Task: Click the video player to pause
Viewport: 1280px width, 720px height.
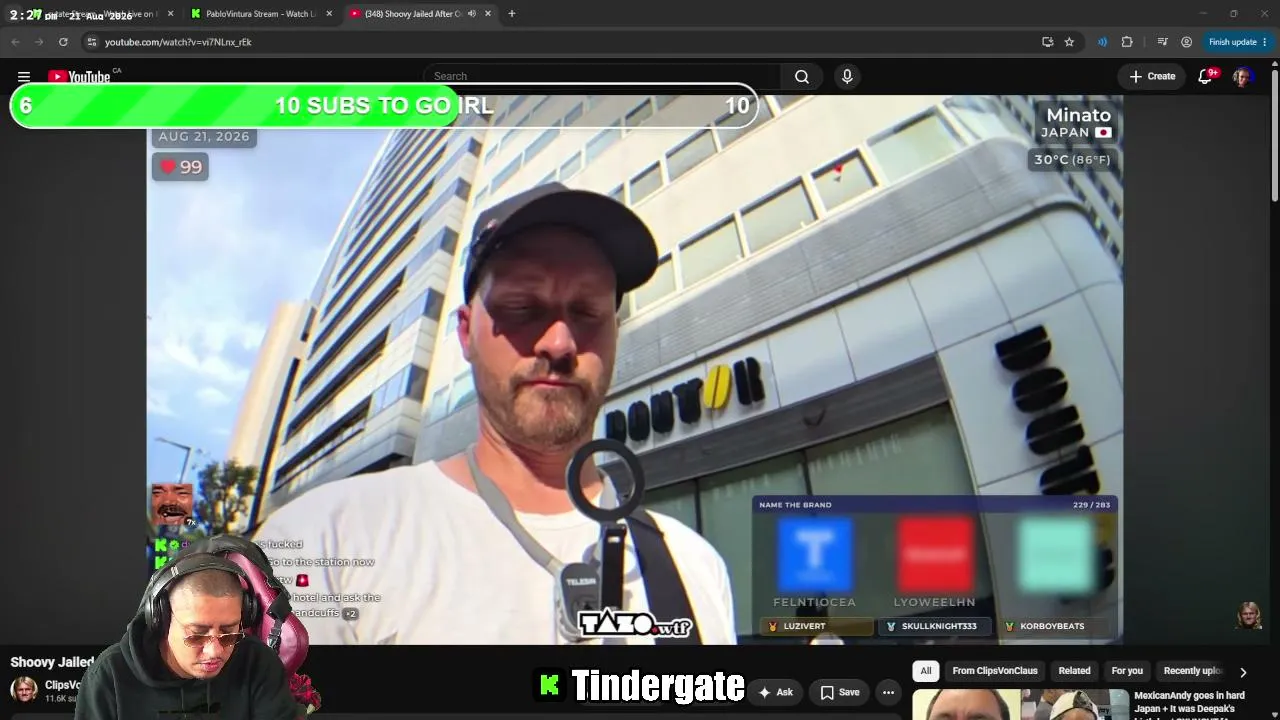Action: coord(634,370)
